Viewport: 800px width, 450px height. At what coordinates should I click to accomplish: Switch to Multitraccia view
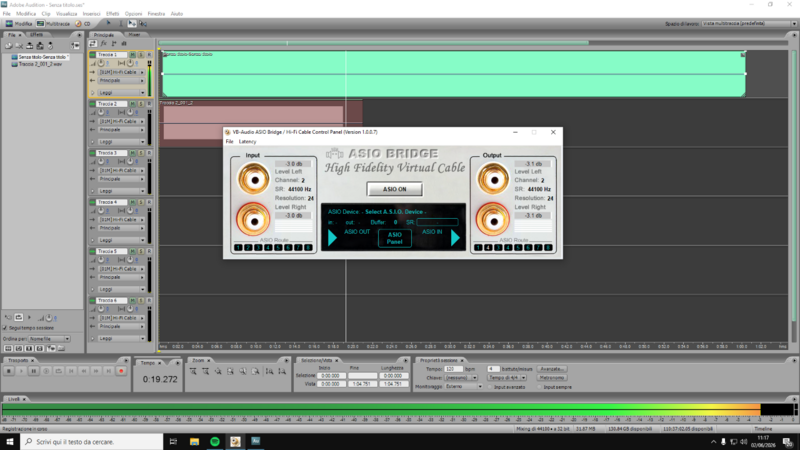pos(53,23)
